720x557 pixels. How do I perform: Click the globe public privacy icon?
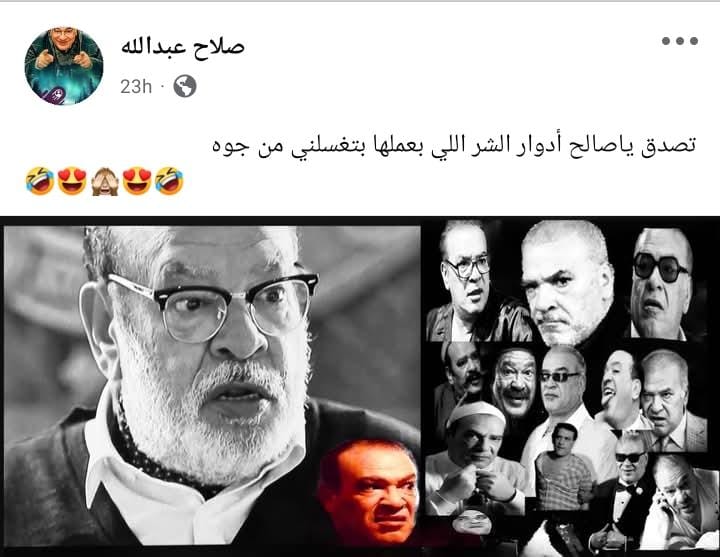click(185, 86)
